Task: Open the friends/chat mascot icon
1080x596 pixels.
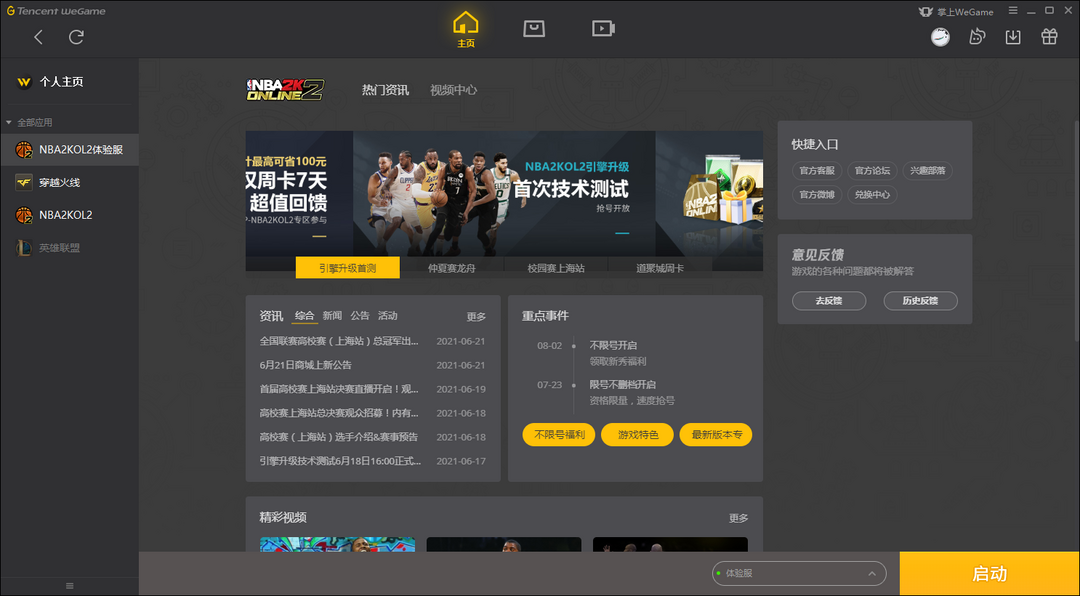Action: (977, 37)
